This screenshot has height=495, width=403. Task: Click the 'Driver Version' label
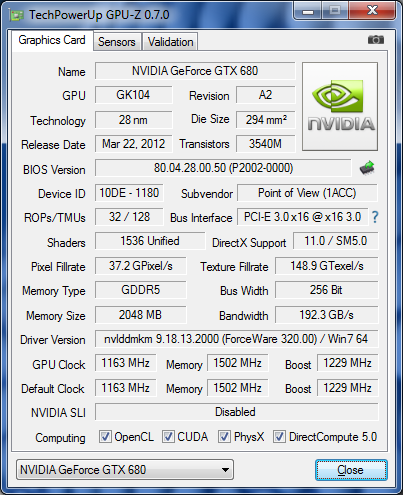pos(53,340)
